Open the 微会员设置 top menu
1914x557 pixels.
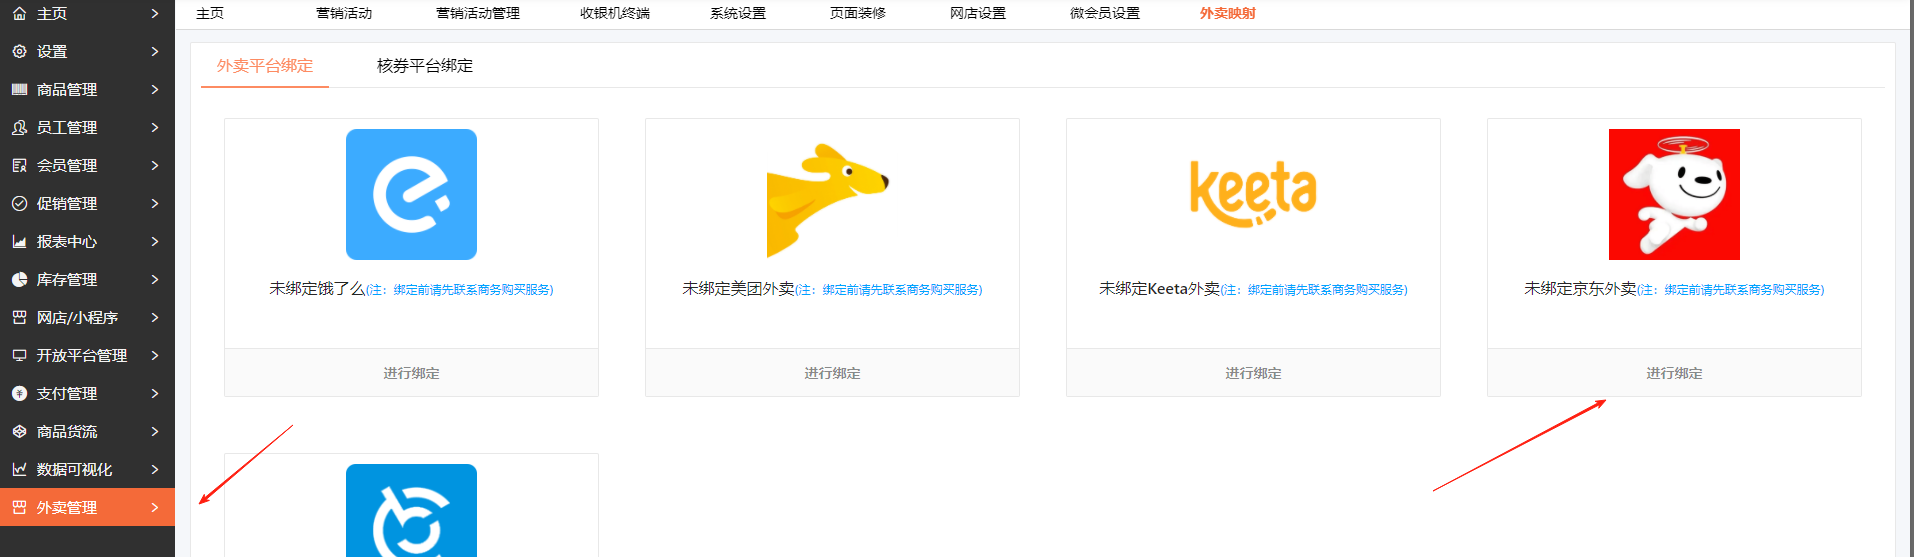point(1105,13)
